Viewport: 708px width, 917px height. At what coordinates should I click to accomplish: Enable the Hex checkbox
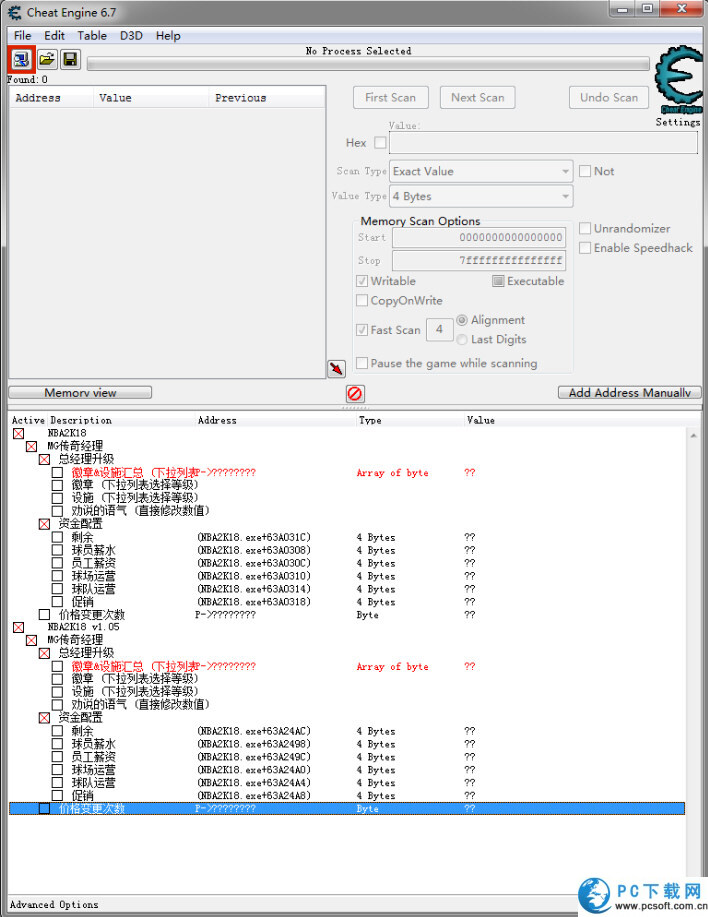[x=380, y=143]
